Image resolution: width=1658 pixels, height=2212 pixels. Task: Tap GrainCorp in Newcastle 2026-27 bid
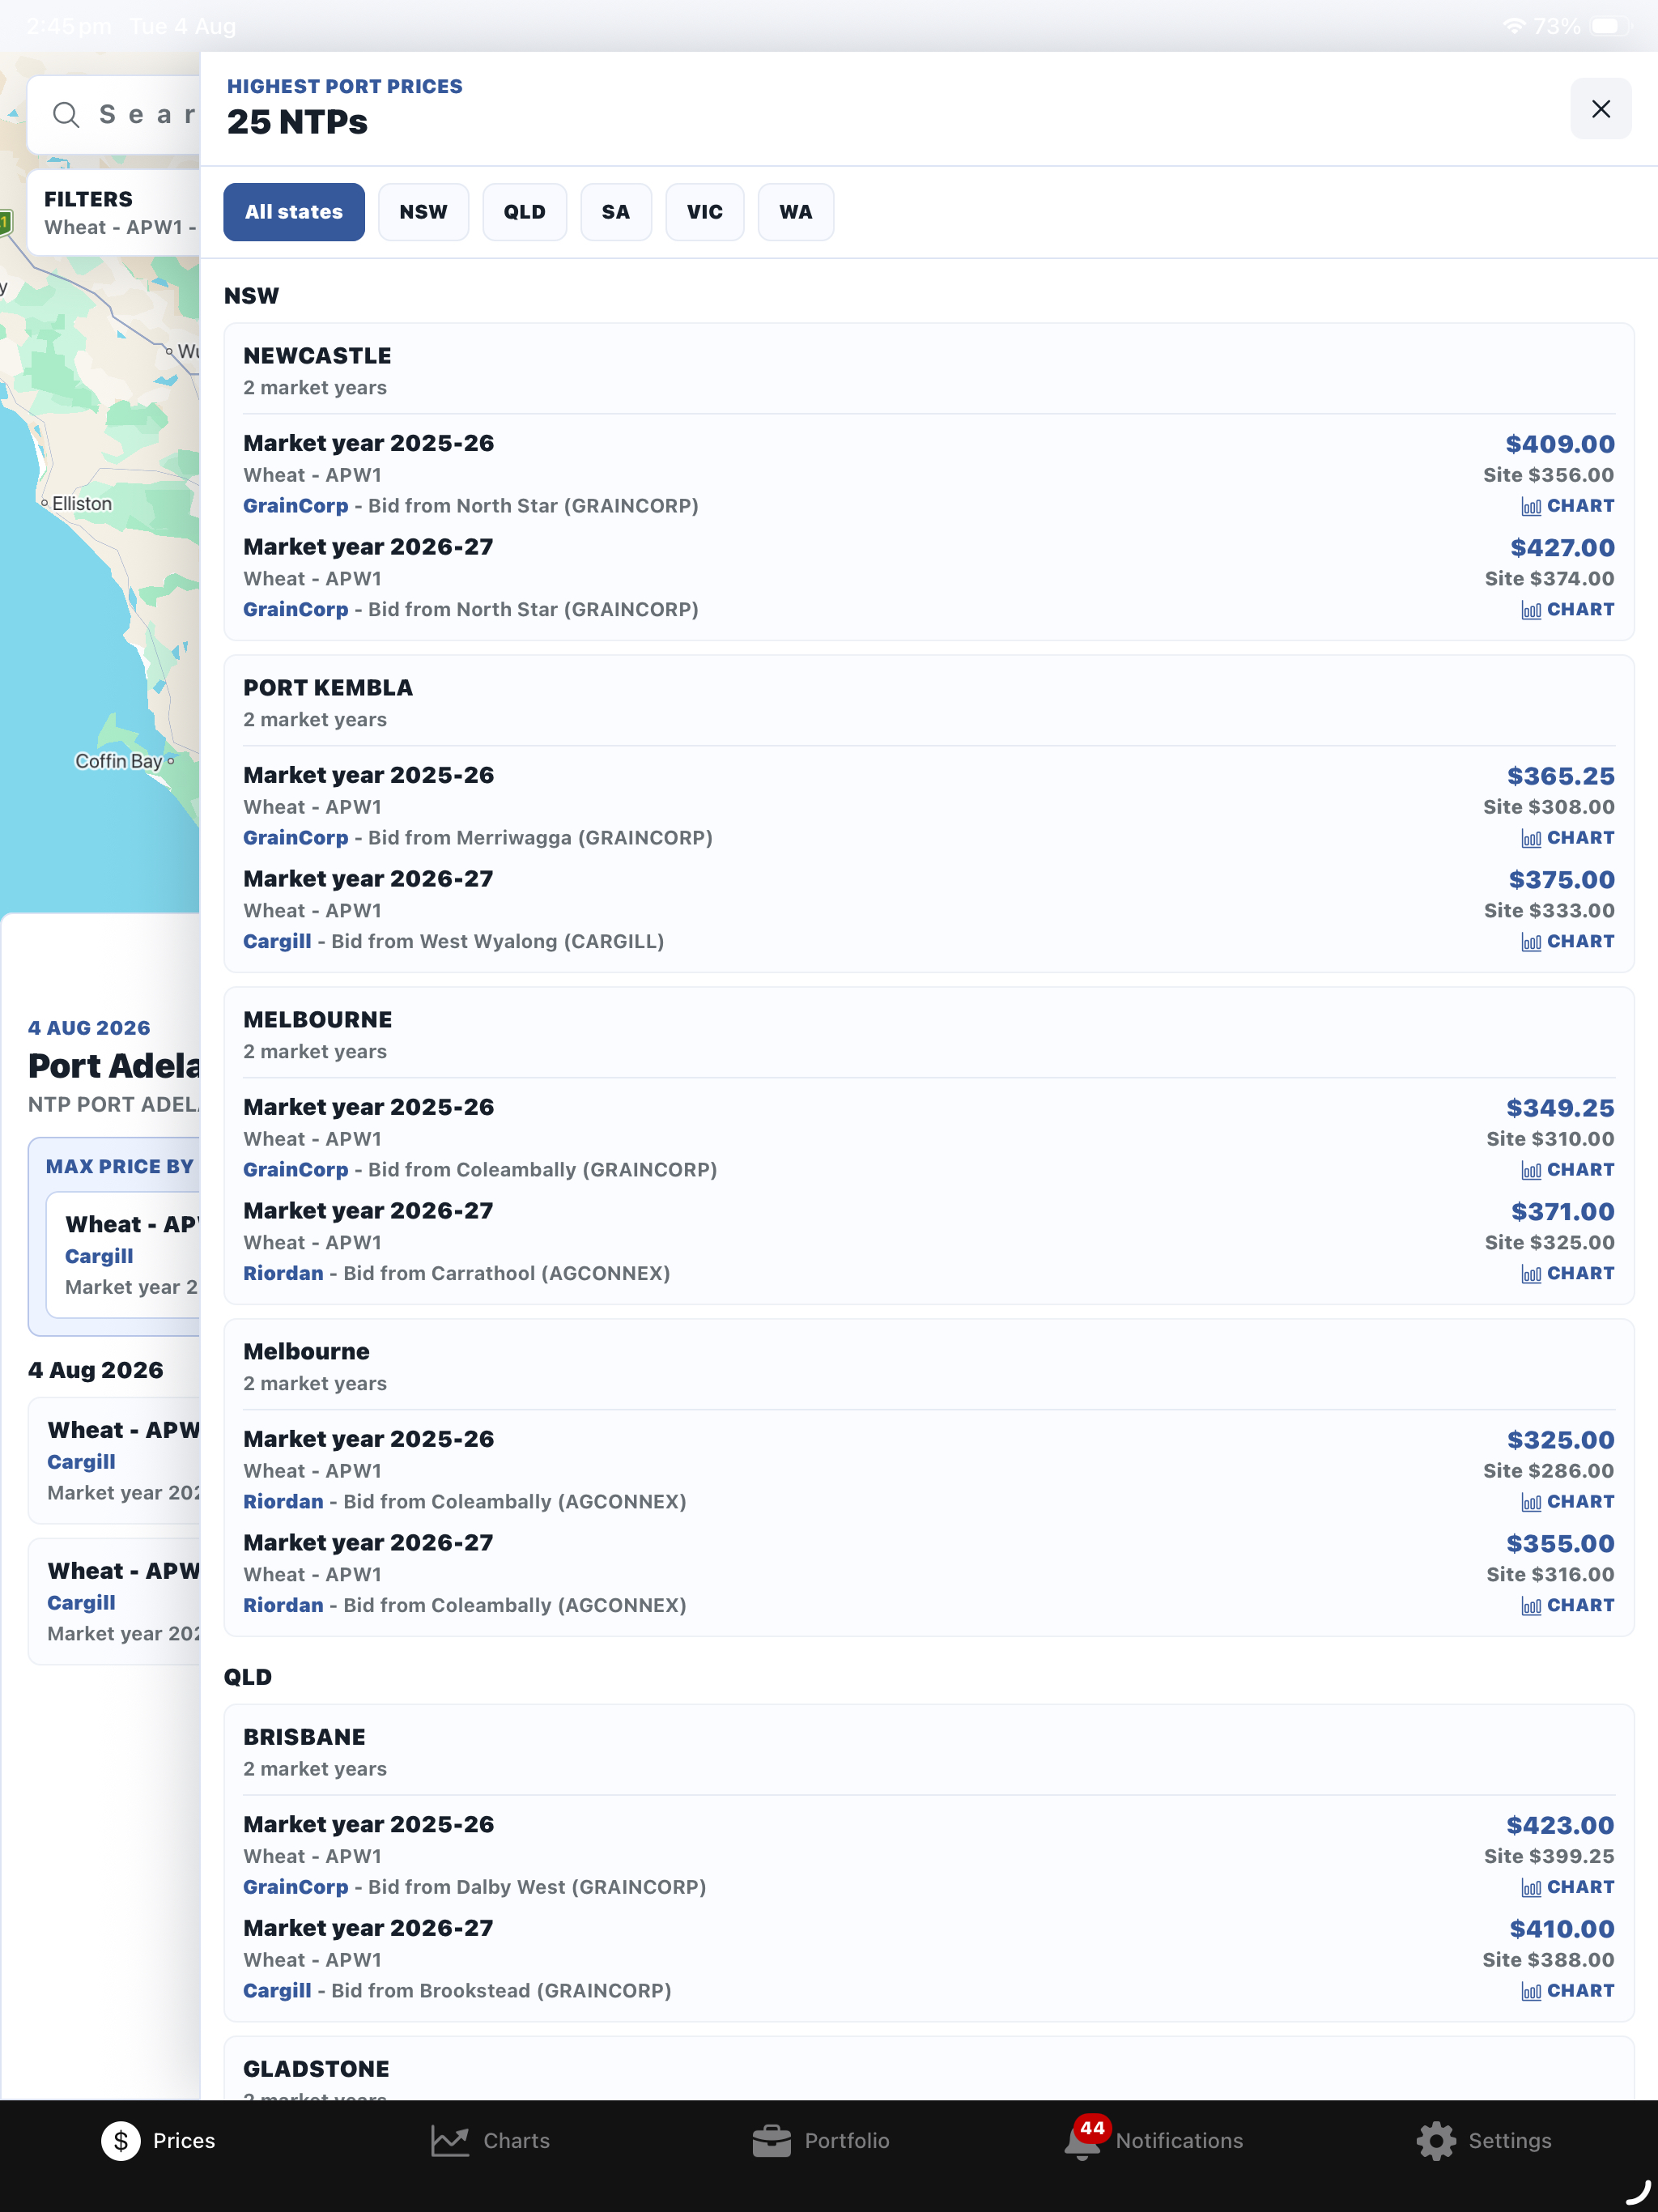(x=296, y=610)
